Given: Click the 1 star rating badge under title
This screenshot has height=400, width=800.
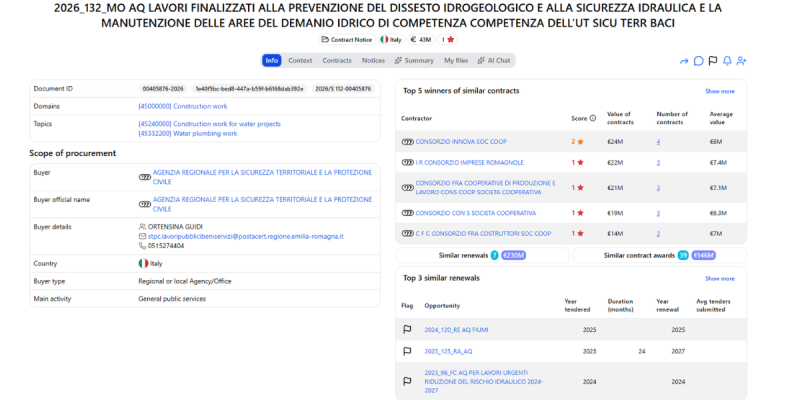Looking at the screenshot, I should tap(448, 39).
